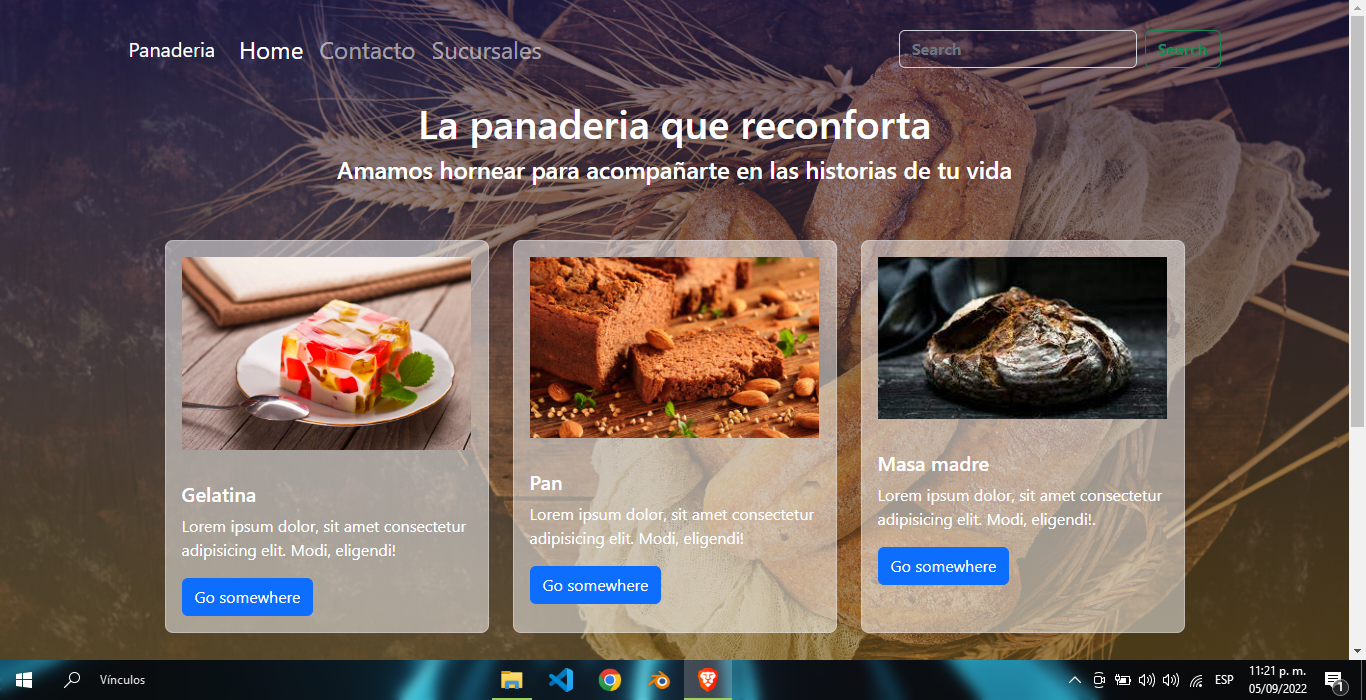Viewport: 1366px width, 700px height.
Task: Open Visual Studio Code from the taskbar
Action: (x=561, y=680)
